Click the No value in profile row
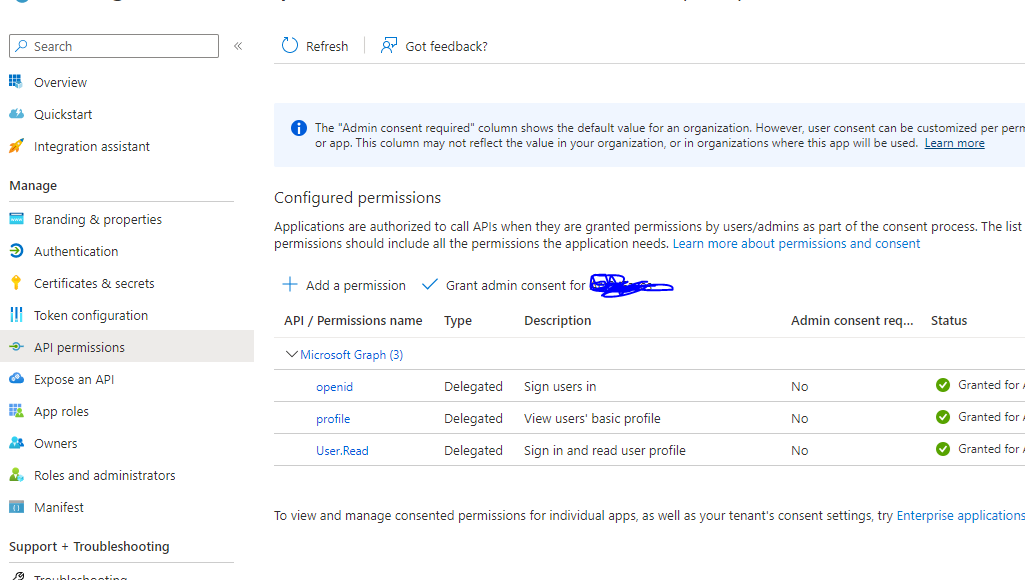 799,418
